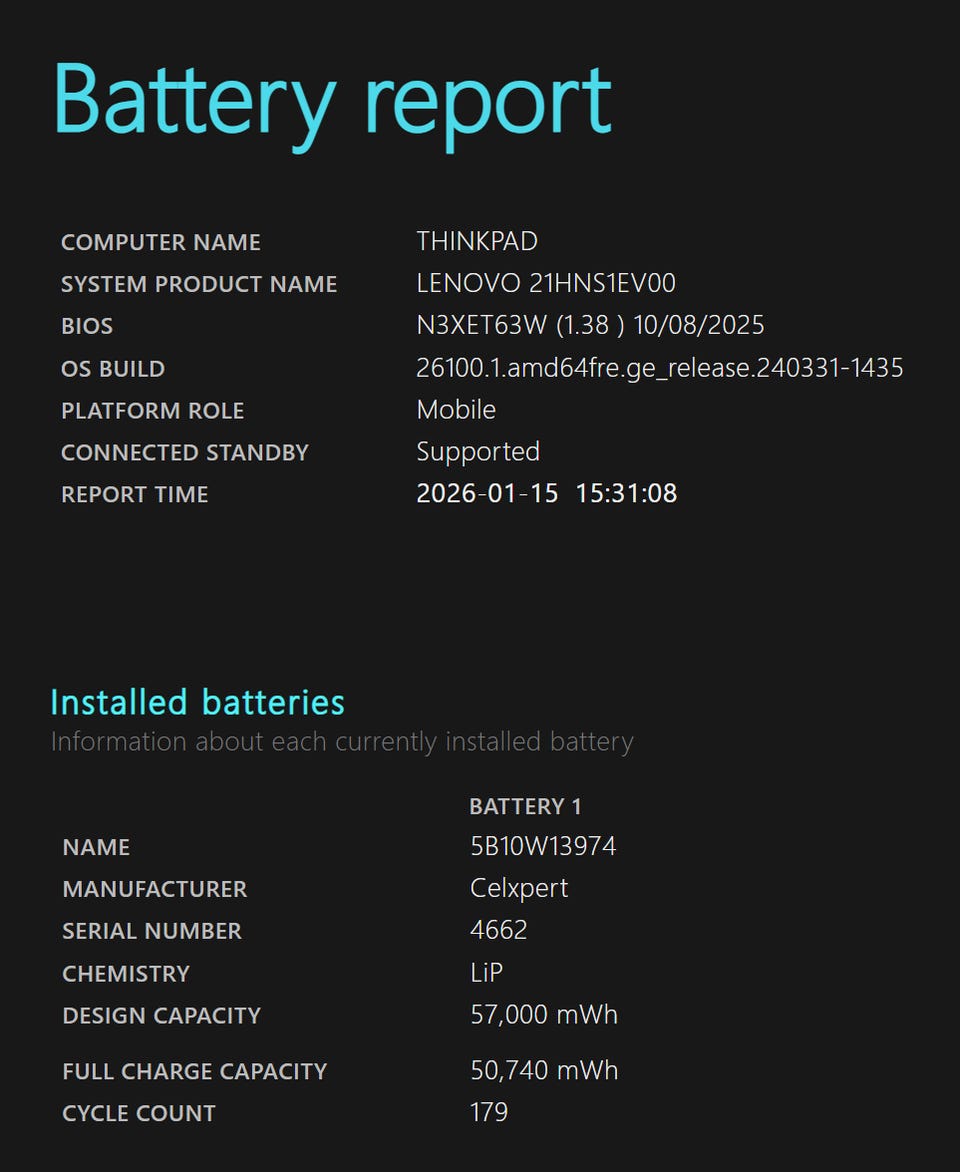The height and width of the screenshot is (1172, 960).
Task: Select the serial number 4662
Action: 499,930
